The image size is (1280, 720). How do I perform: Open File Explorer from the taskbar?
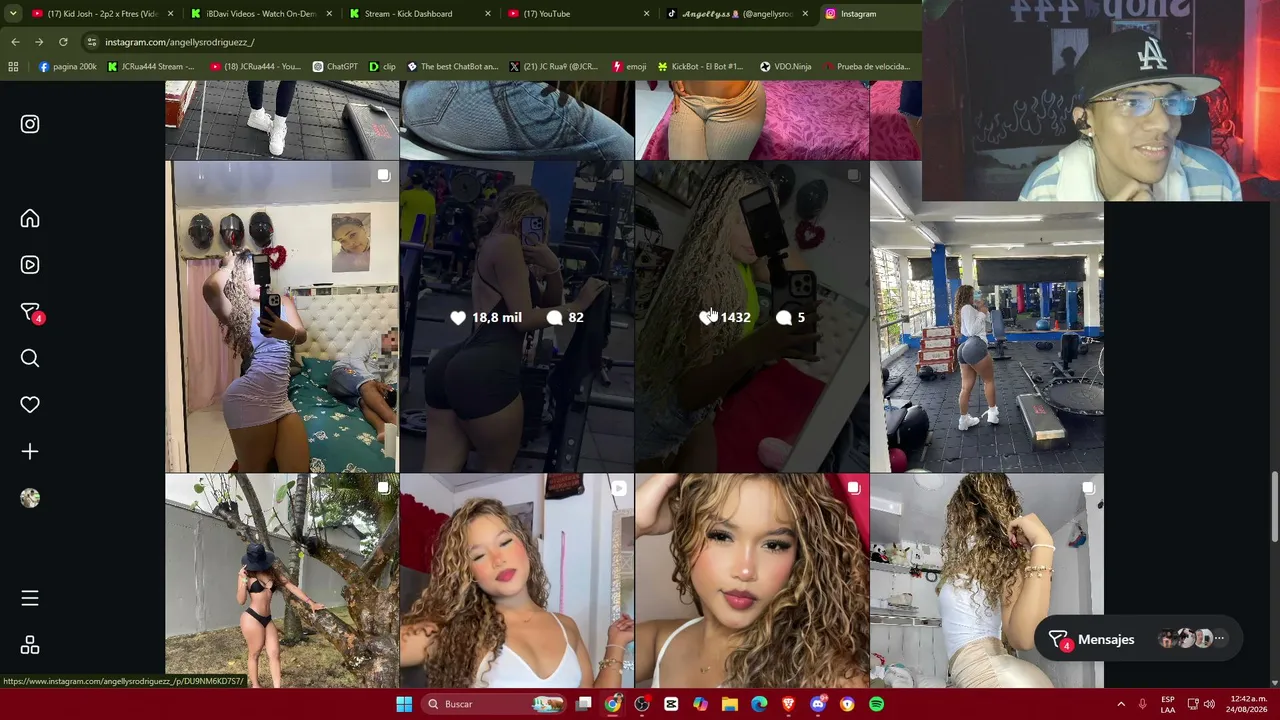point(730,704)
